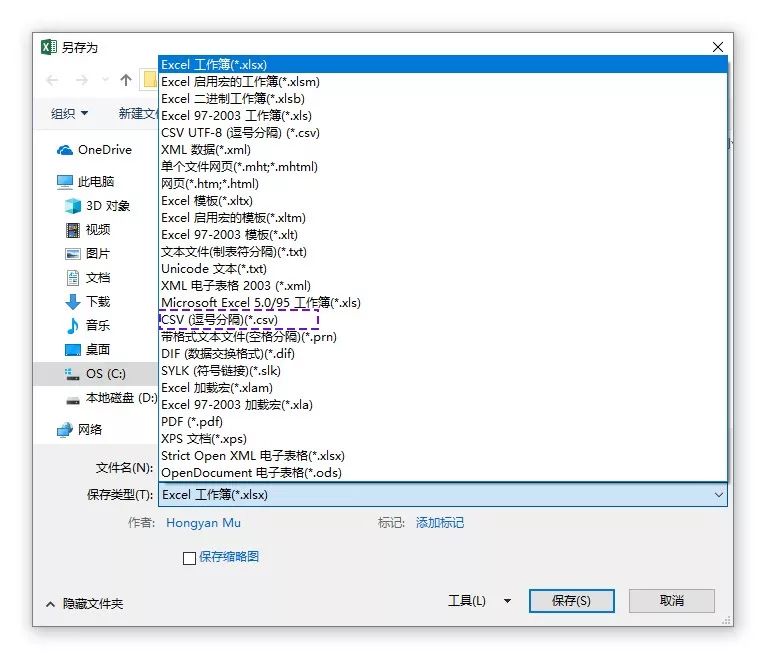The width and height of the screenshot is (766, 665).
Task: Click the 本地磁盘 (D:) drive icon
Action: [73, 400]
